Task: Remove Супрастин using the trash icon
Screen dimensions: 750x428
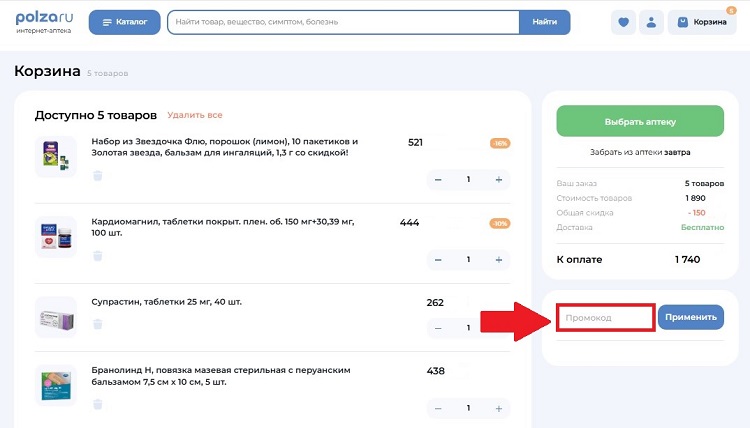Action: pos(97,324)
